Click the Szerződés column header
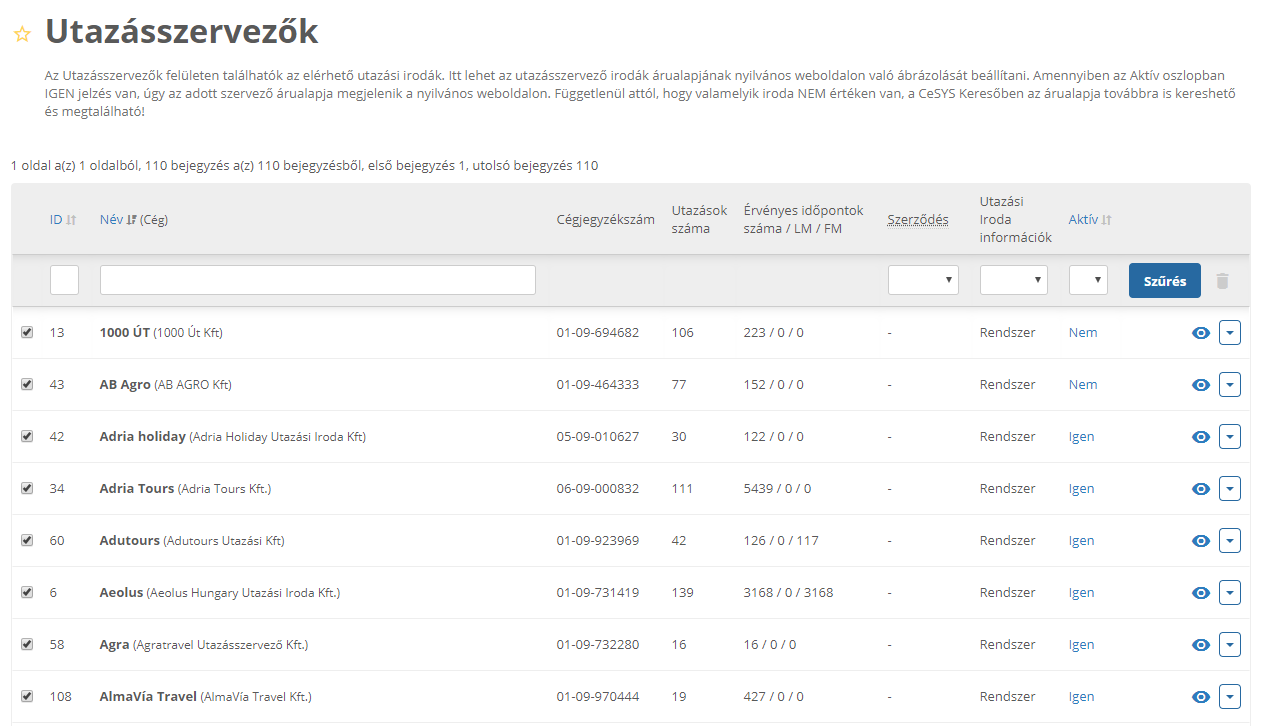 point(918,220)
